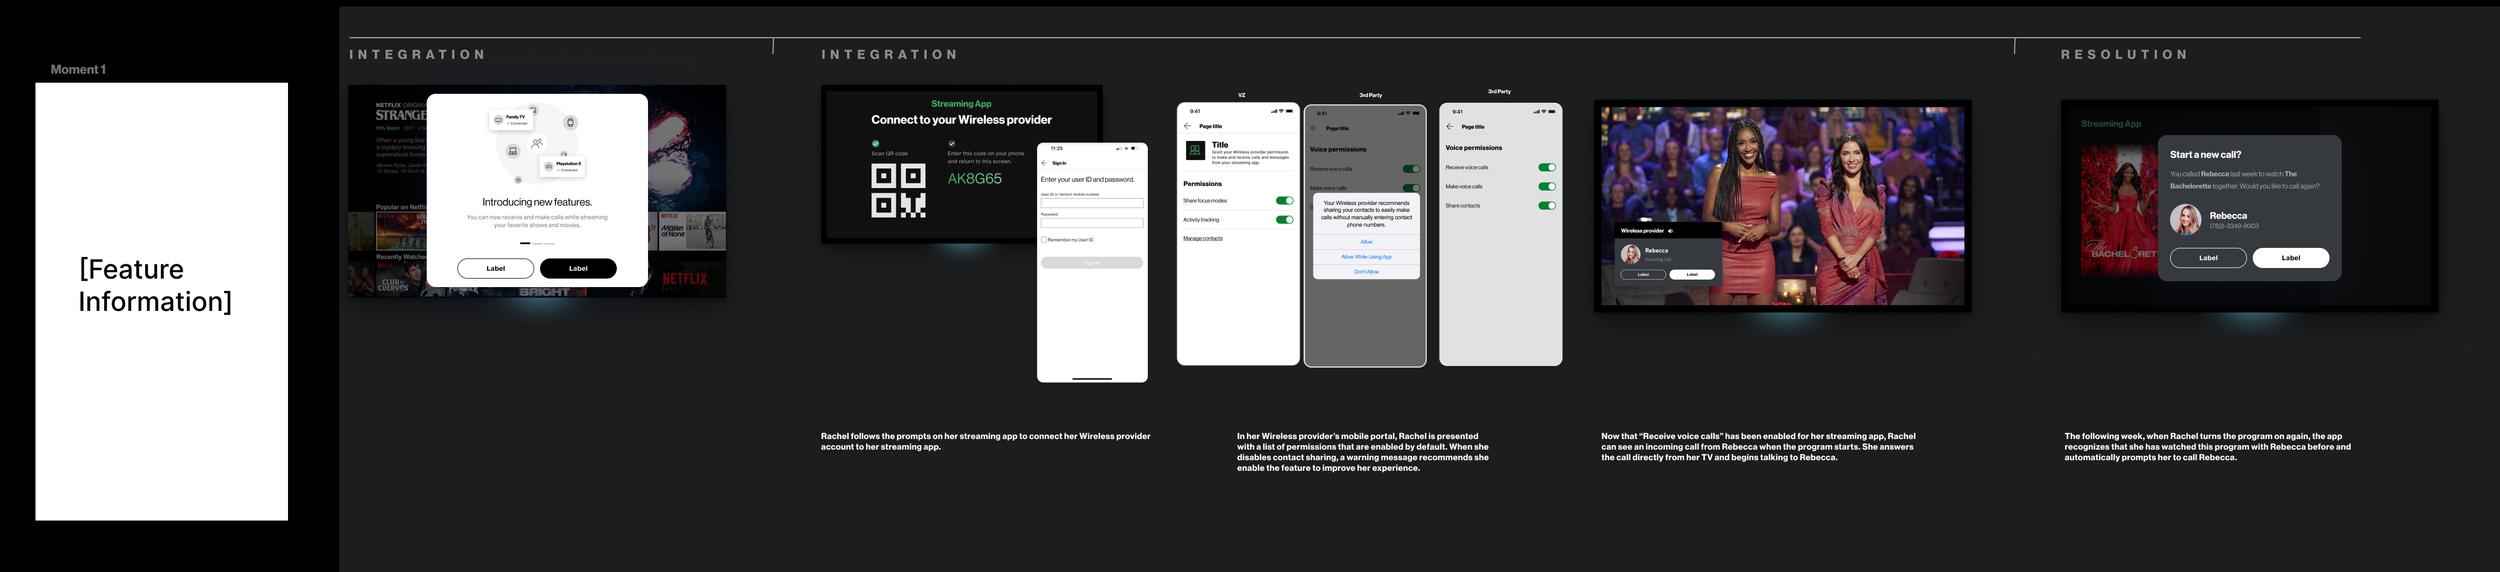Toggle Share focus modes switch
2500x572 pixels.
[1284, 201]
